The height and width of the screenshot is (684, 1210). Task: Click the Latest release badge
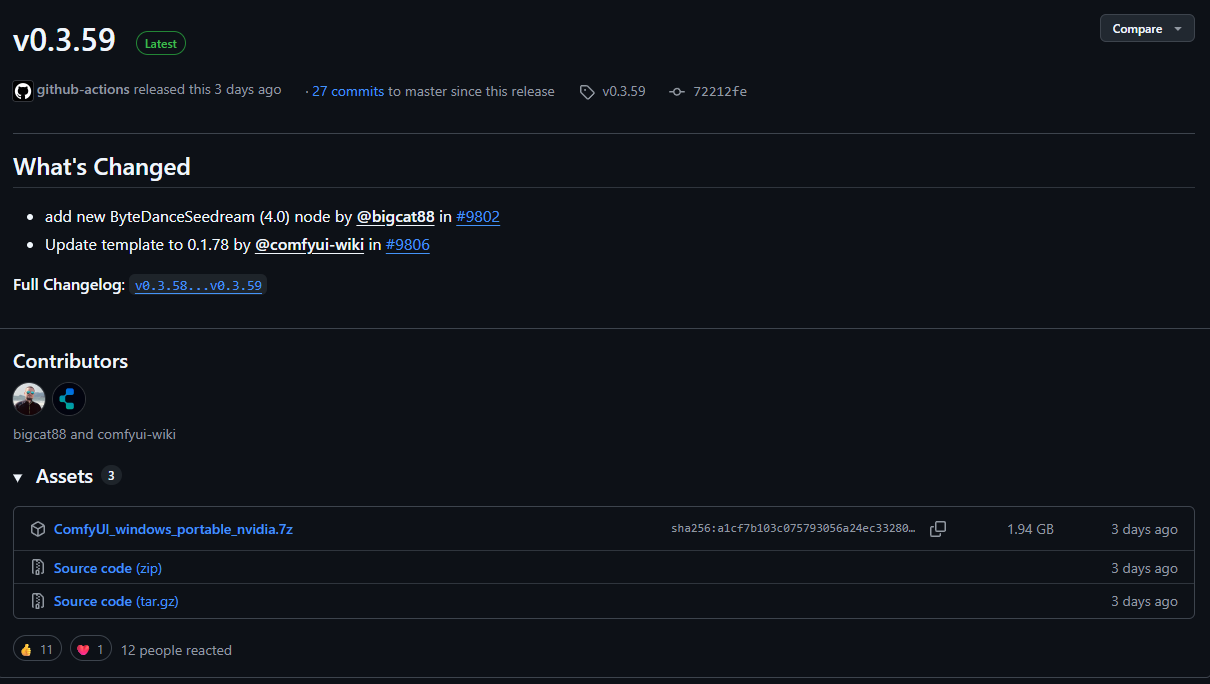point(161,43)
